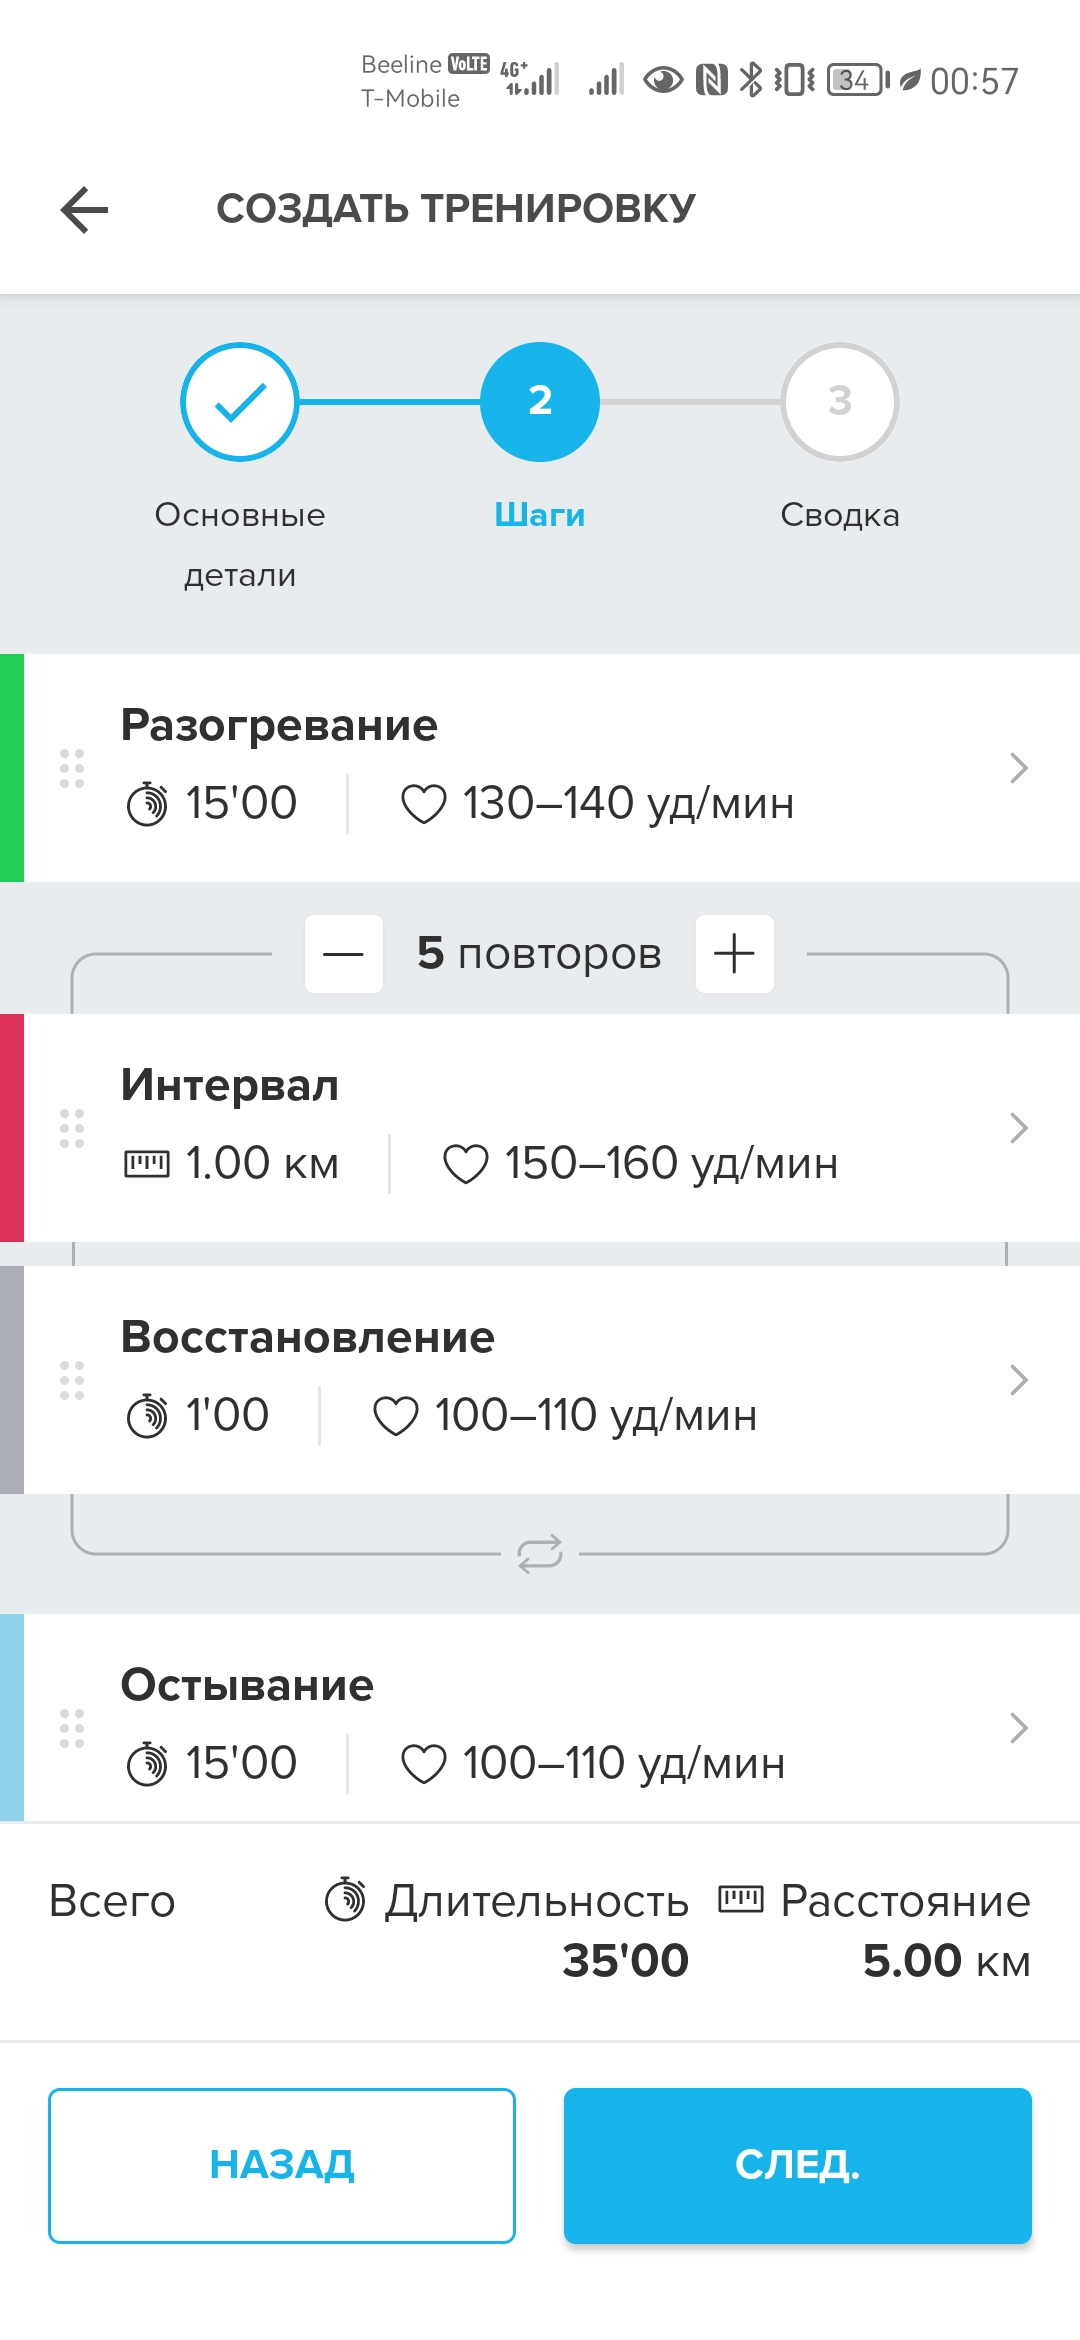
Task: Tap the 5 повторов repeat count label
Action: pos(539,954)
